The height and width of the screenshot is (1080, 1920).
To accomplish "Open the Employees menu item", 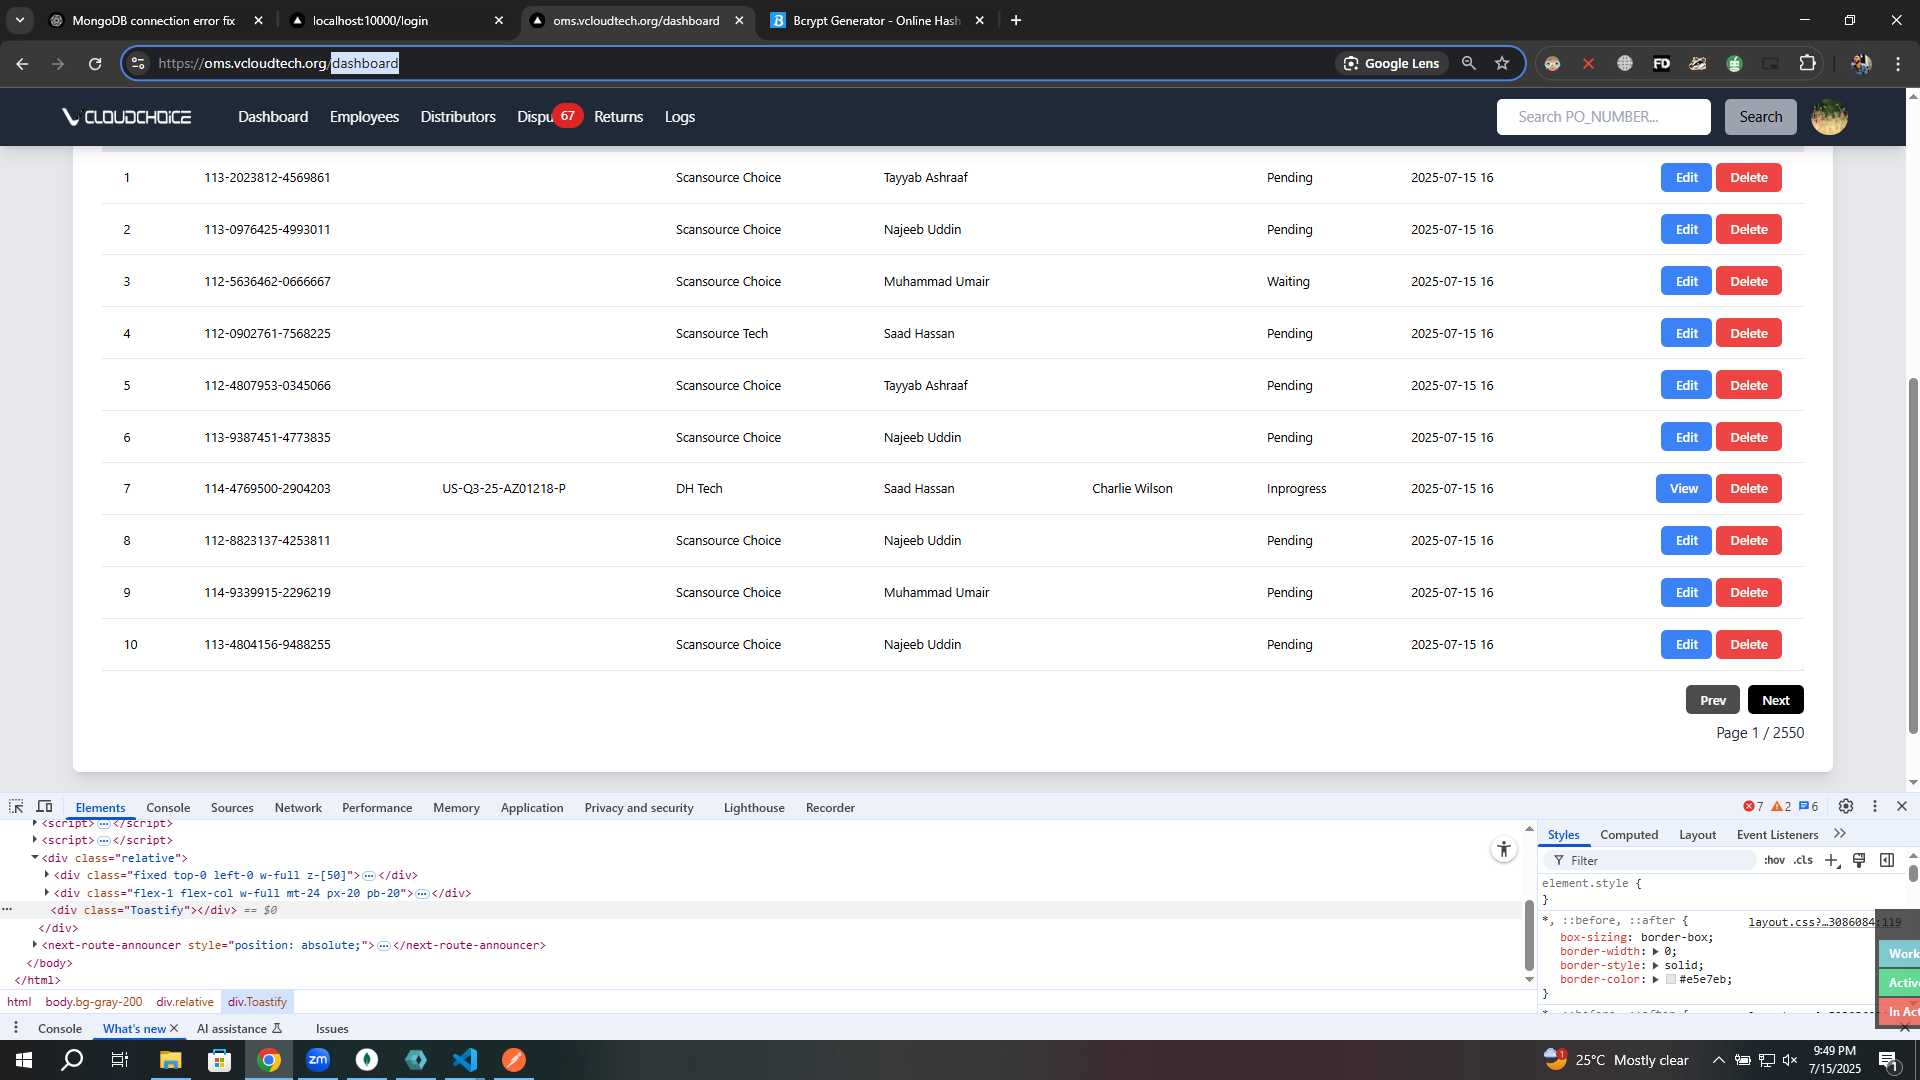I will (x=364, y=117).
